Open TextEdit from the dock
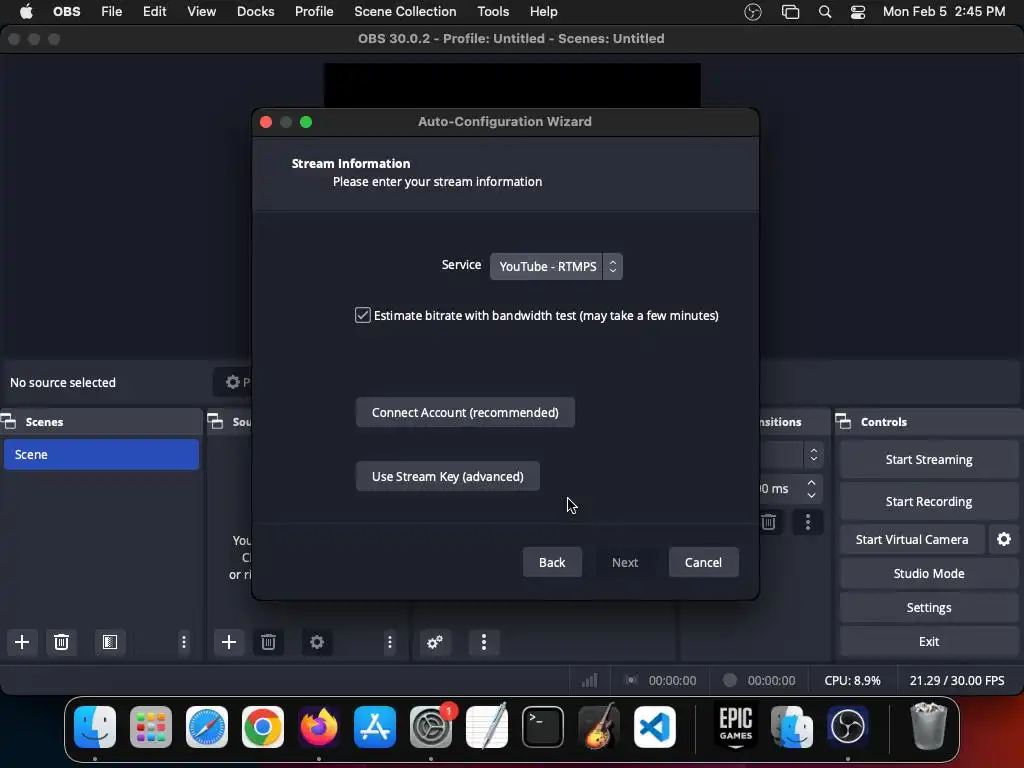Screen dimensions: 1024x768 (x=487, y=727)
